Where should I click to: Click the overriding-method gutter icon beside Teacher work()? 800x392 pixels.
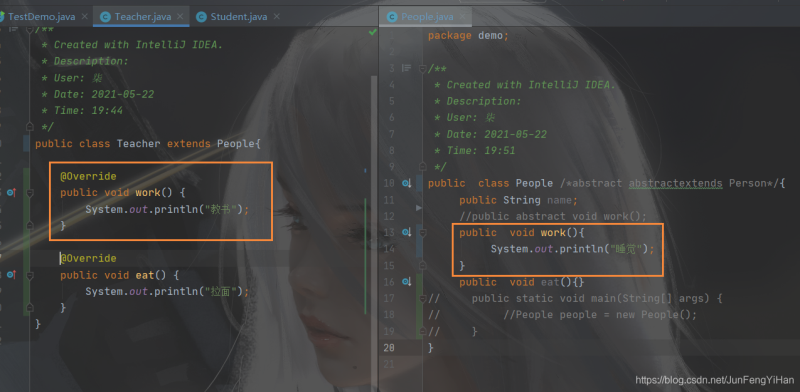point(11,192)
